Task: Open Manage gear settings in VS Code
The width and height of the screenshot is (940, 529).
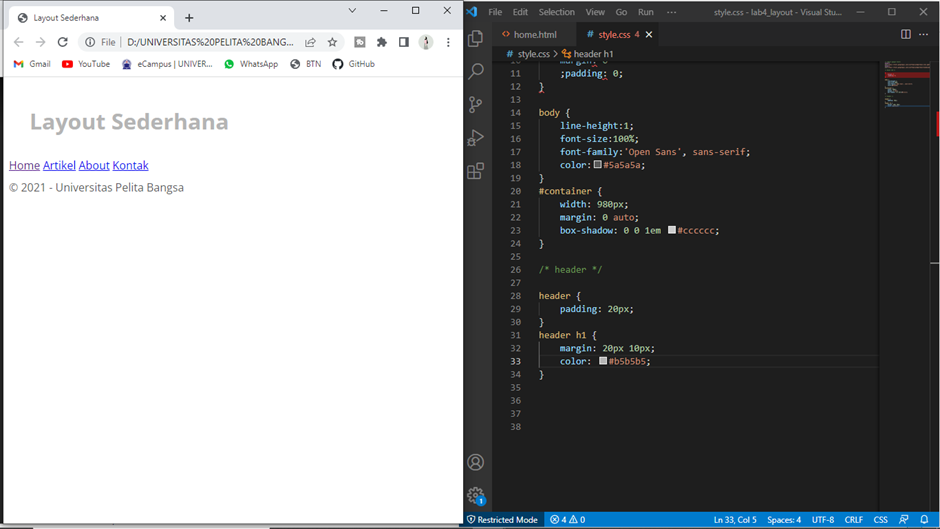Action: point(475,495)
